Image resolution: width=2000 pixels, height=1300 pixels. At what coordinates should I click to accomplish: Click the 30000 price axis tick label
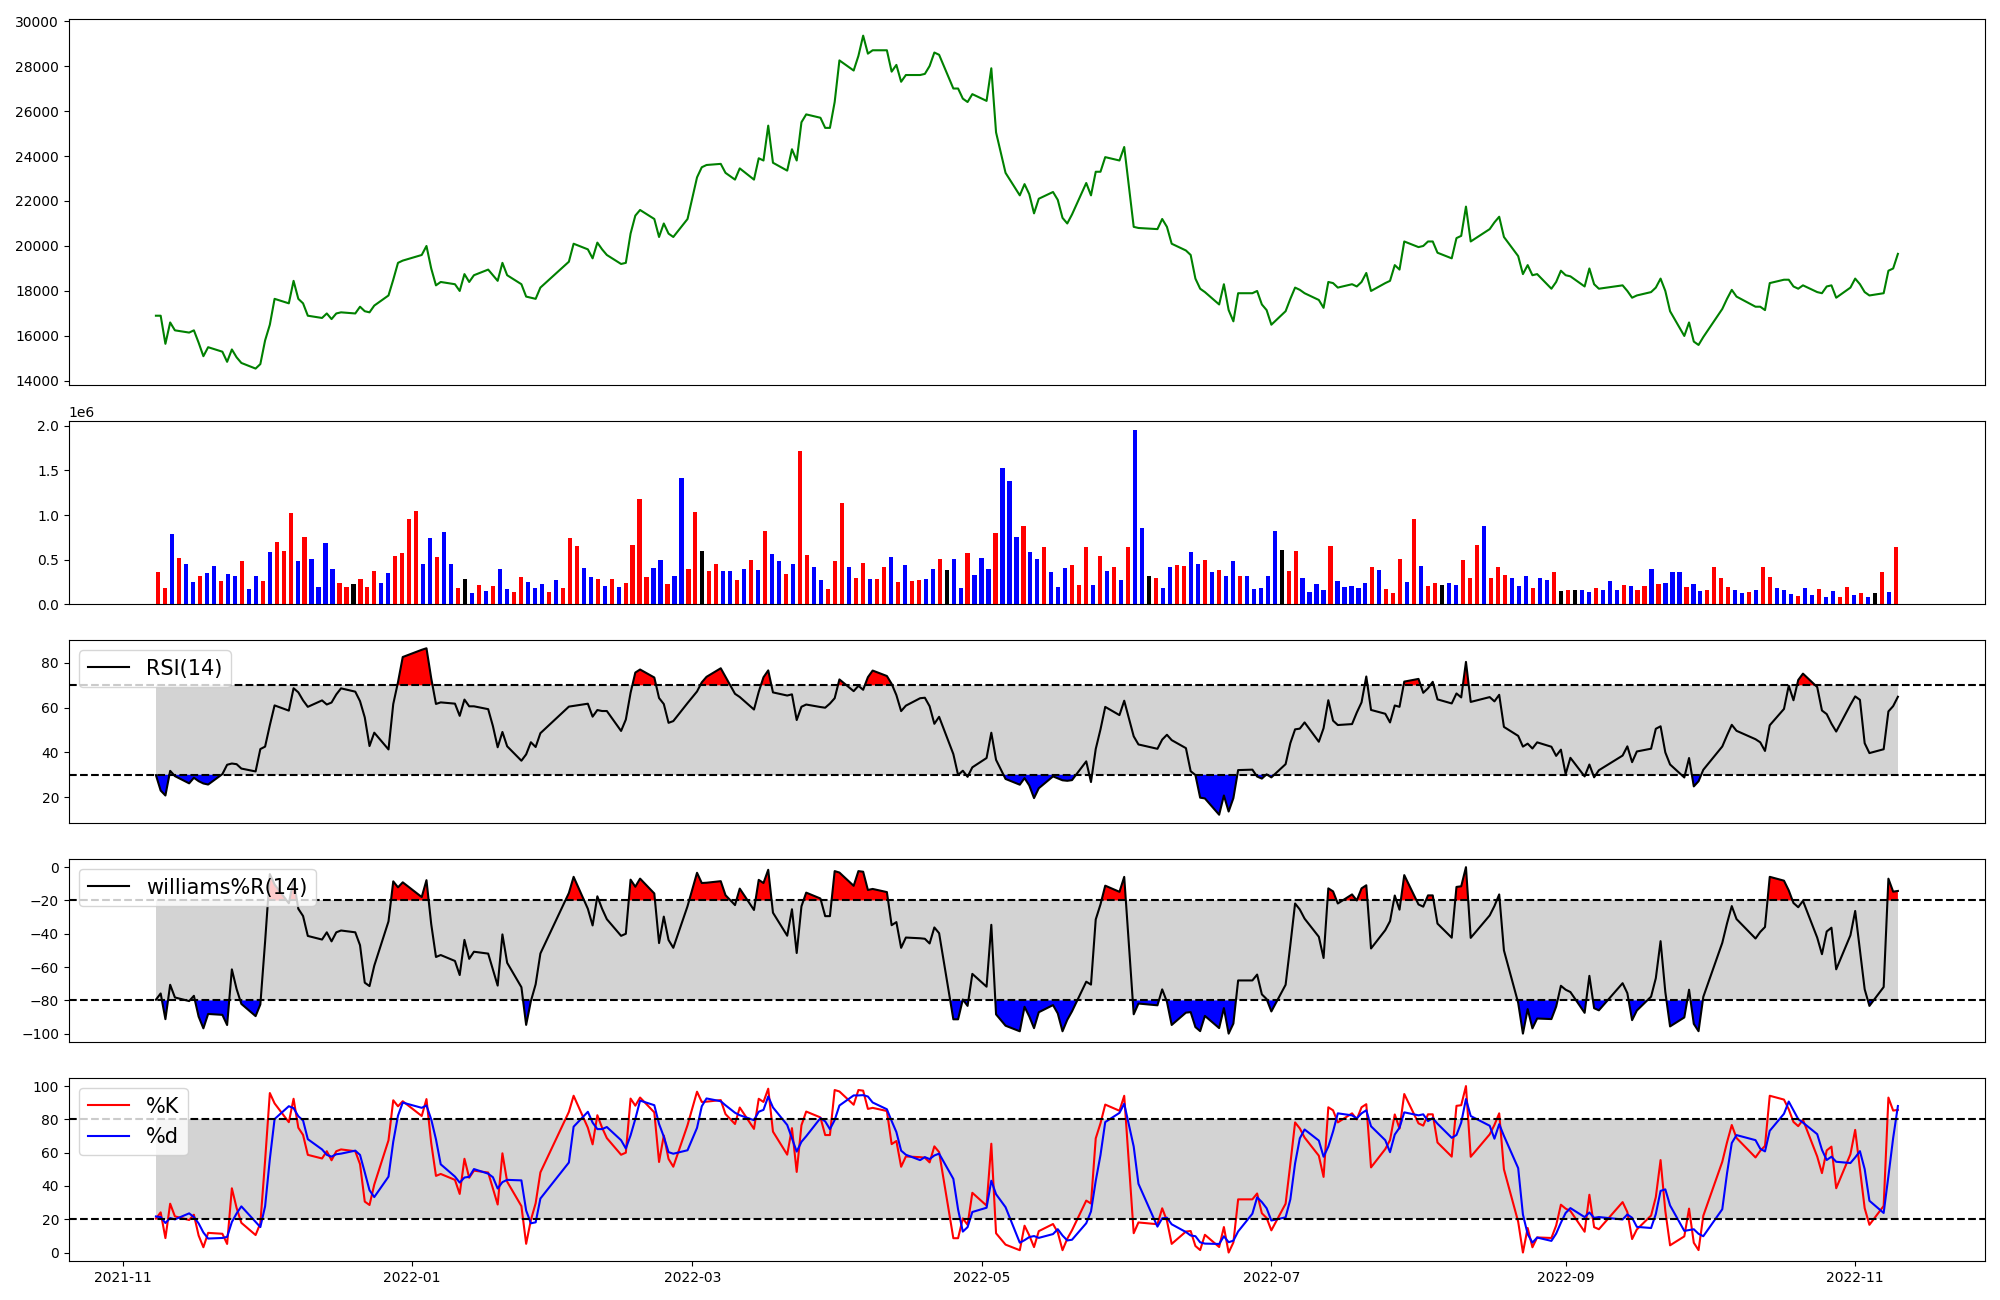click(x=37, y=22)
